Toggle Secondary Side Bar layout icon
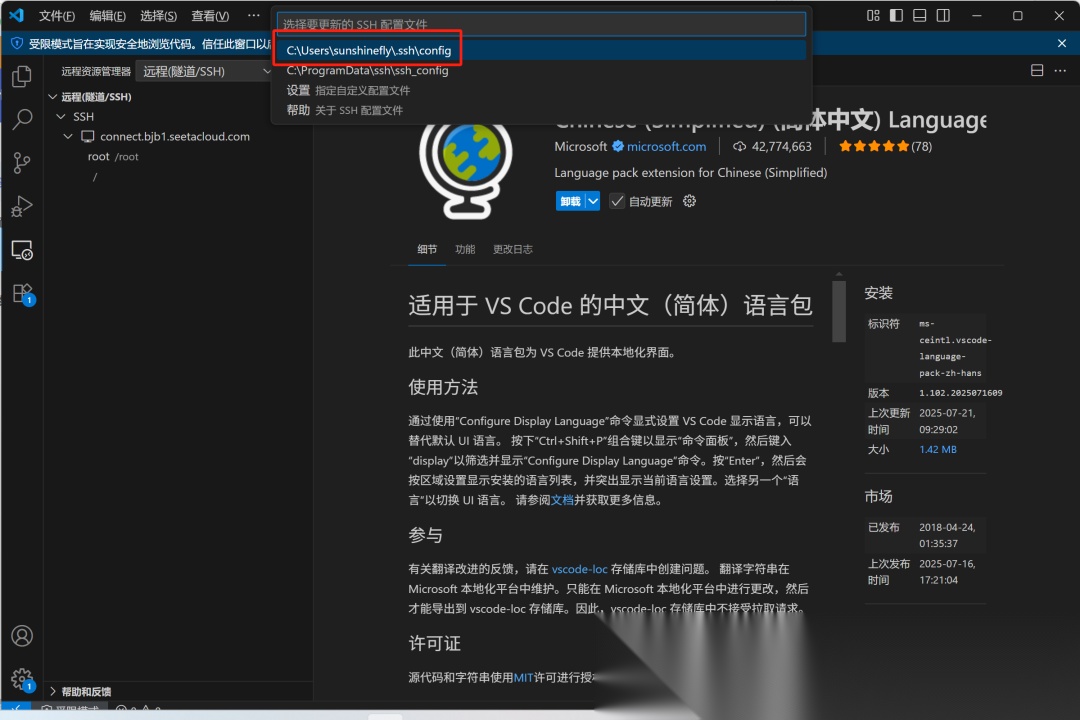Viewport: 1080px width, 720px height. click(x=943, y=15)
